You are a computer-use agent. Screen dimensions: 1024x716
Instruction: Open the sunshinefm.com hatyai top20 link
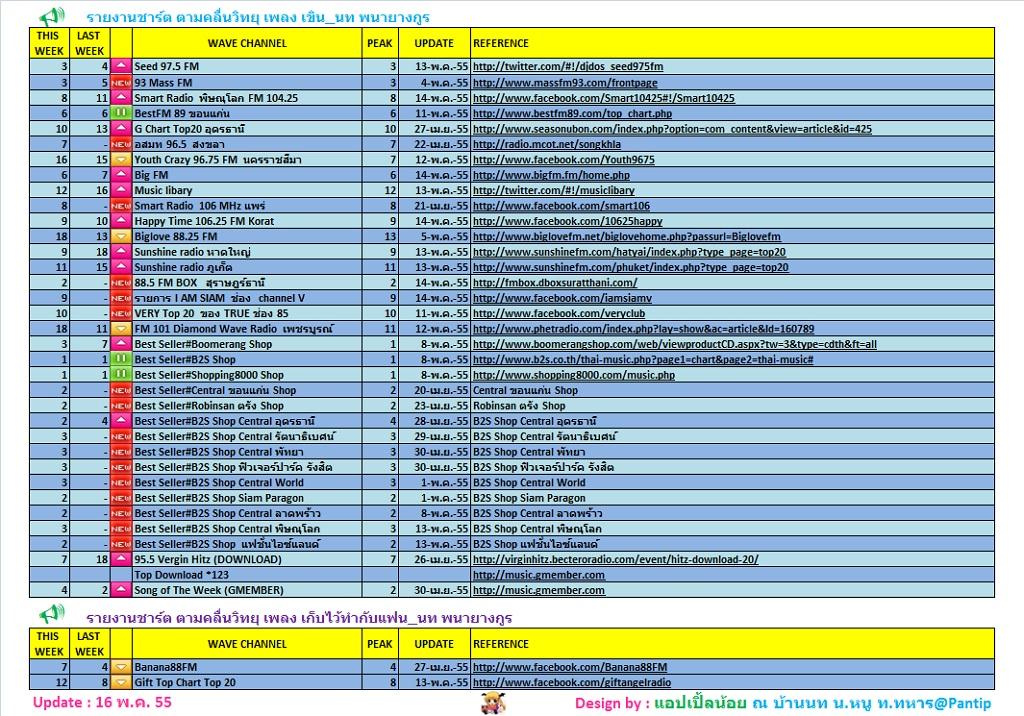629,252
